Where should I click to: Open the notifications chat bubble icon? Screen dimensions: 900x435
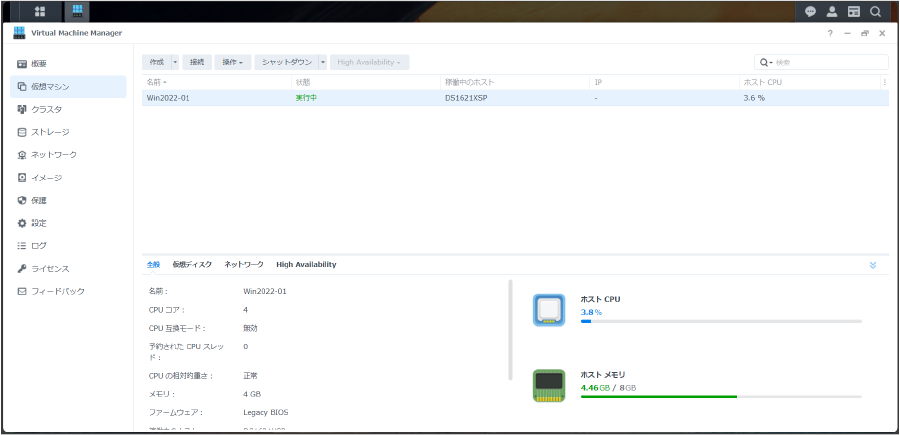pos(810,11)
